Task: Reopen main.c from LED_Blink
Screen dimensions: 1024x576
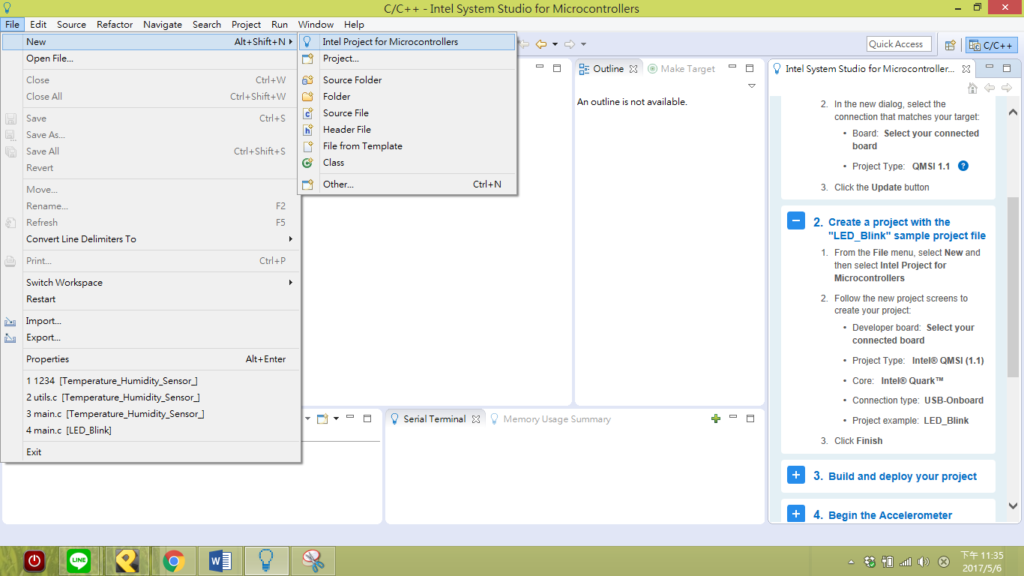Action: [150, 430]
